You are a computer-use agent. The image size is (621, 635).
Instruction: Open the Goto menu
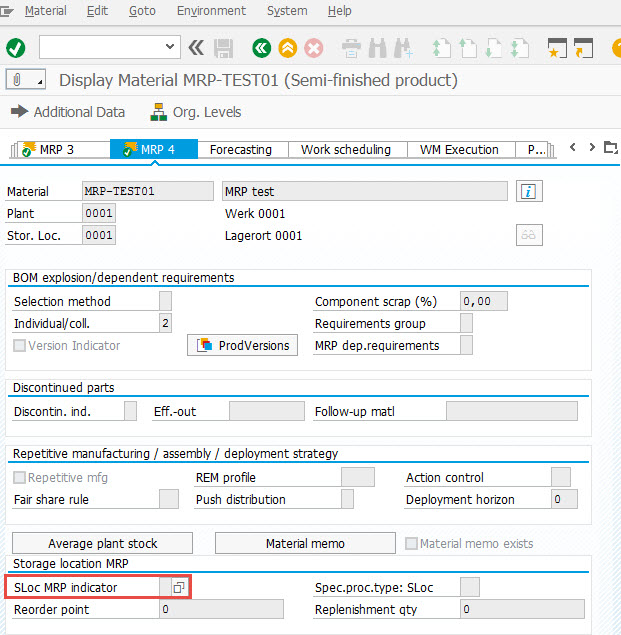pyautogui.click(x=142, y=11)
